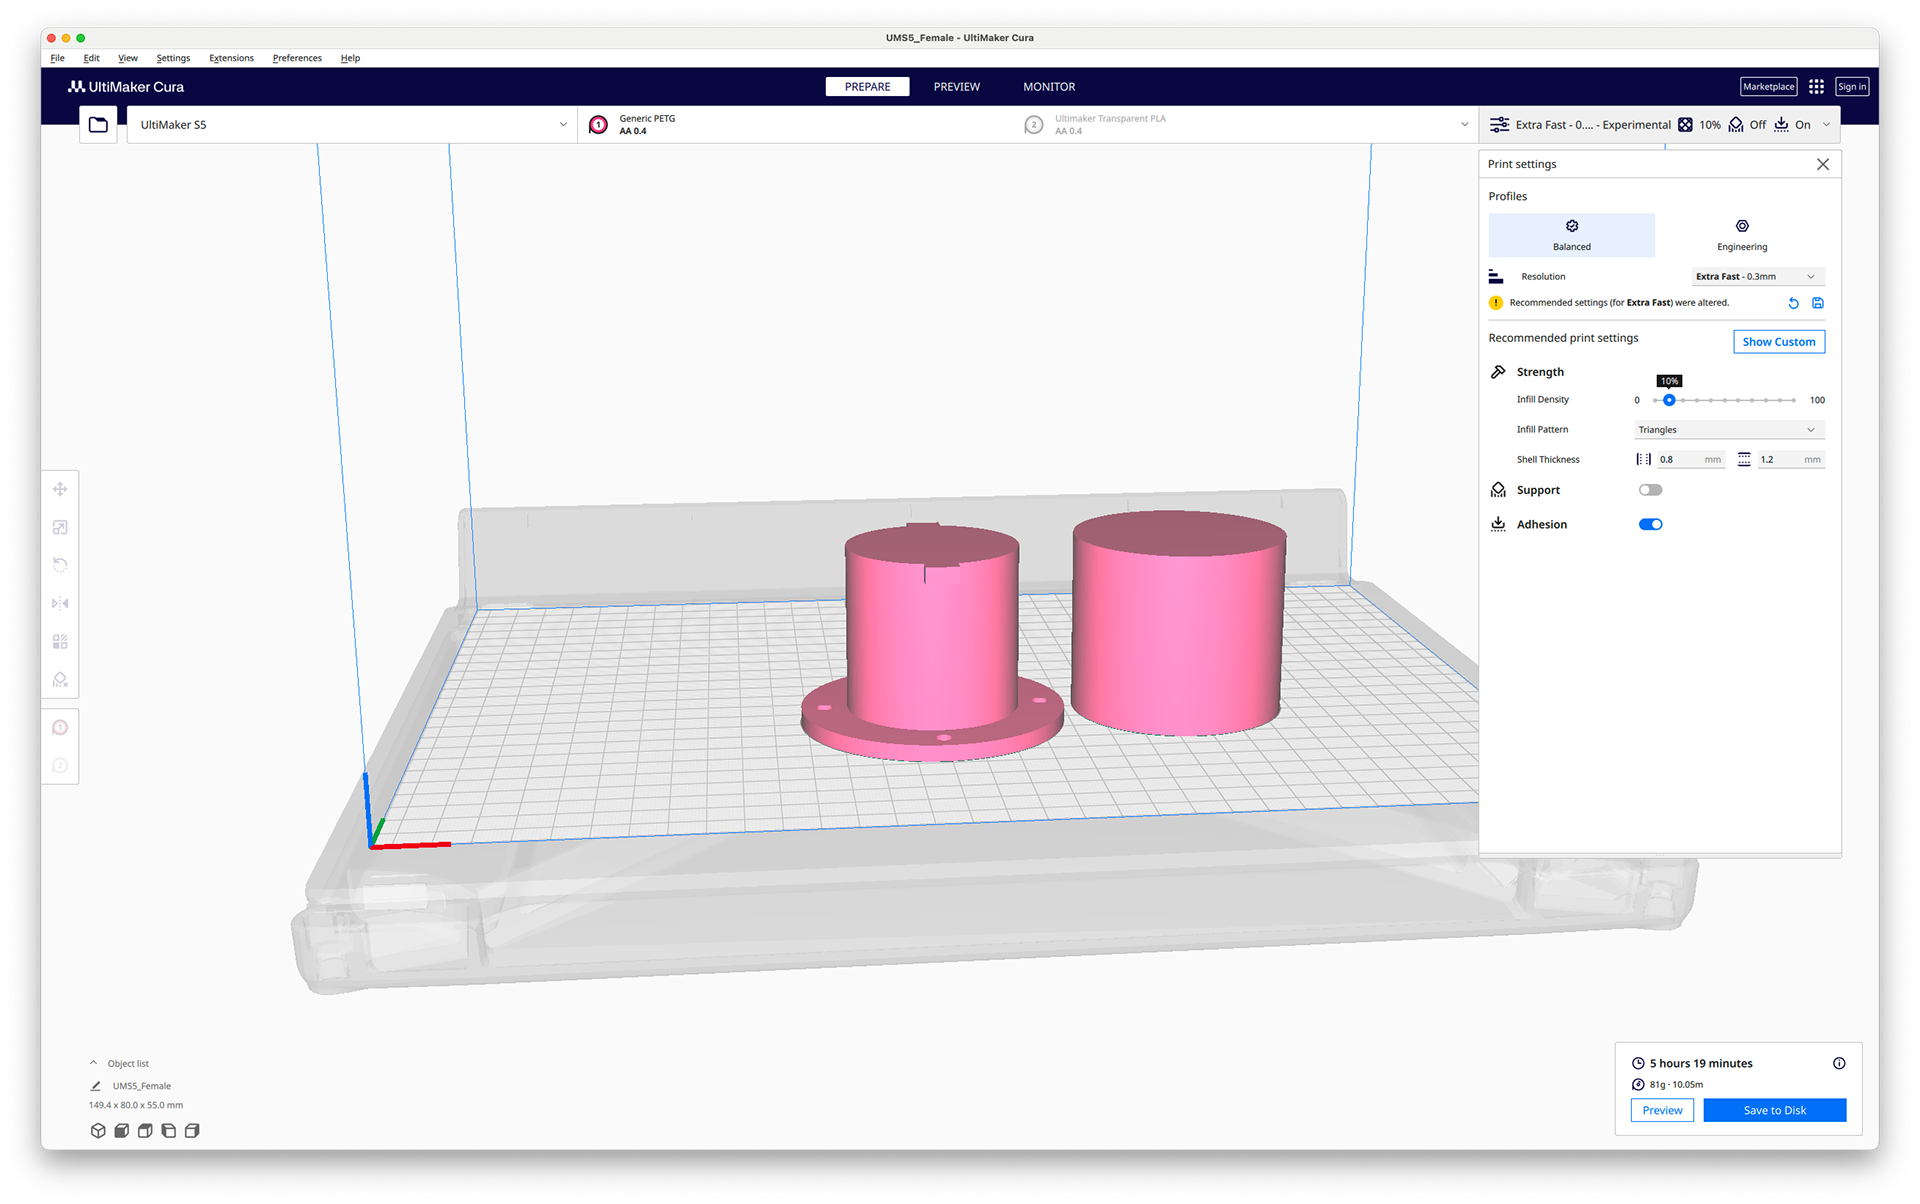Viewport: 1920px width, 1204px height.
Task: Open the Resolution Extra Fast 0.3mm dropdown
Action: [1757, 277]
